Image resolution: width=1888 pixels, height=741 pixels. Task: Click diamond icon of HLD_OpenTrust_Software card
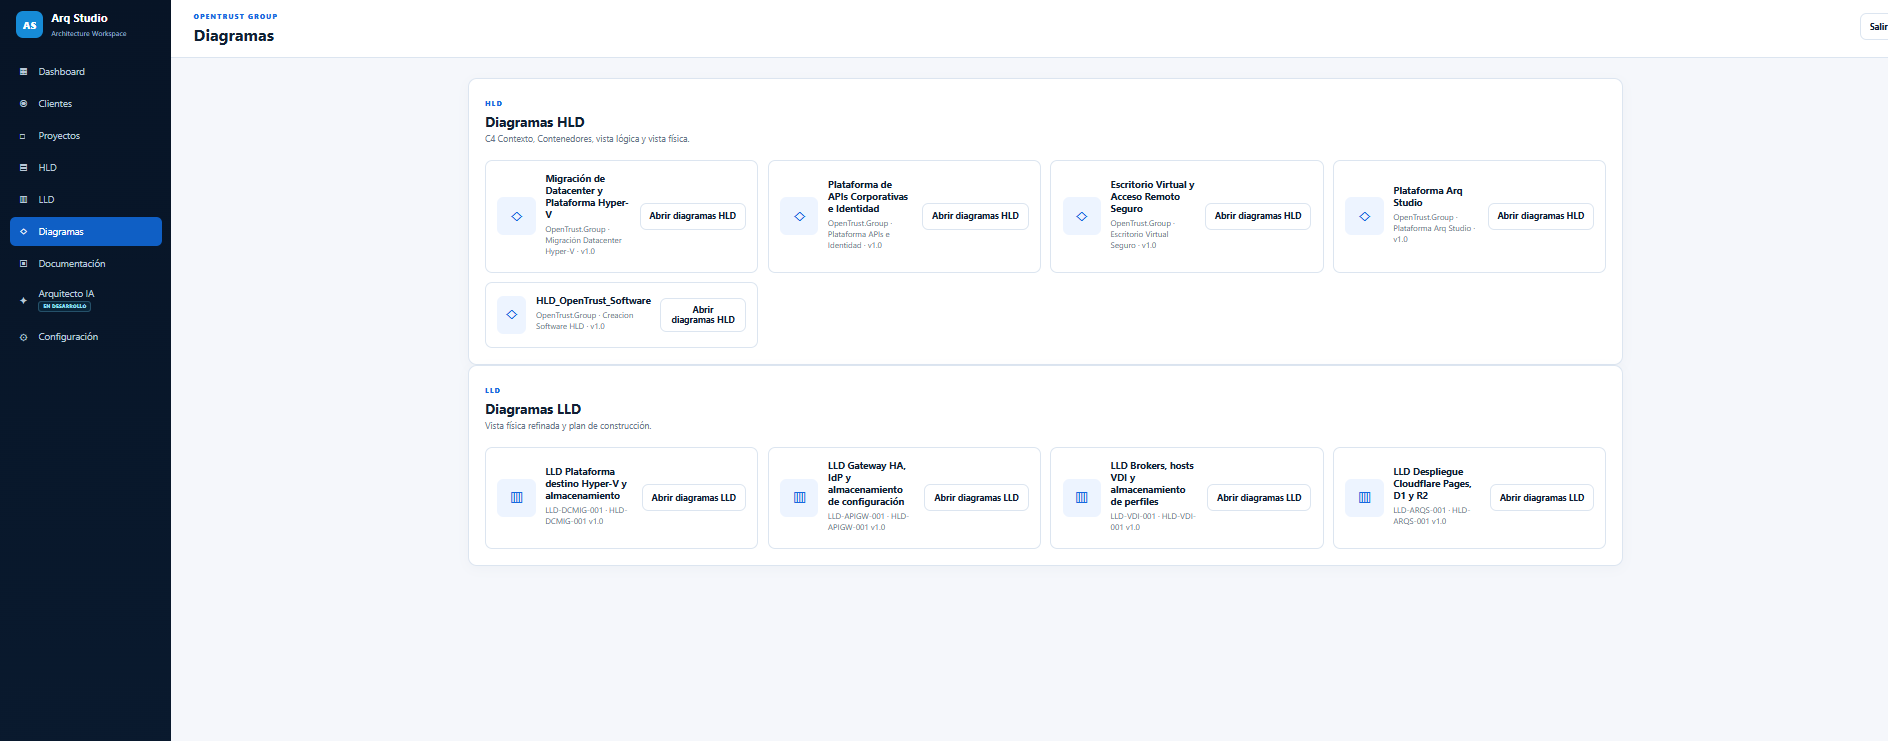pos(512,314)
